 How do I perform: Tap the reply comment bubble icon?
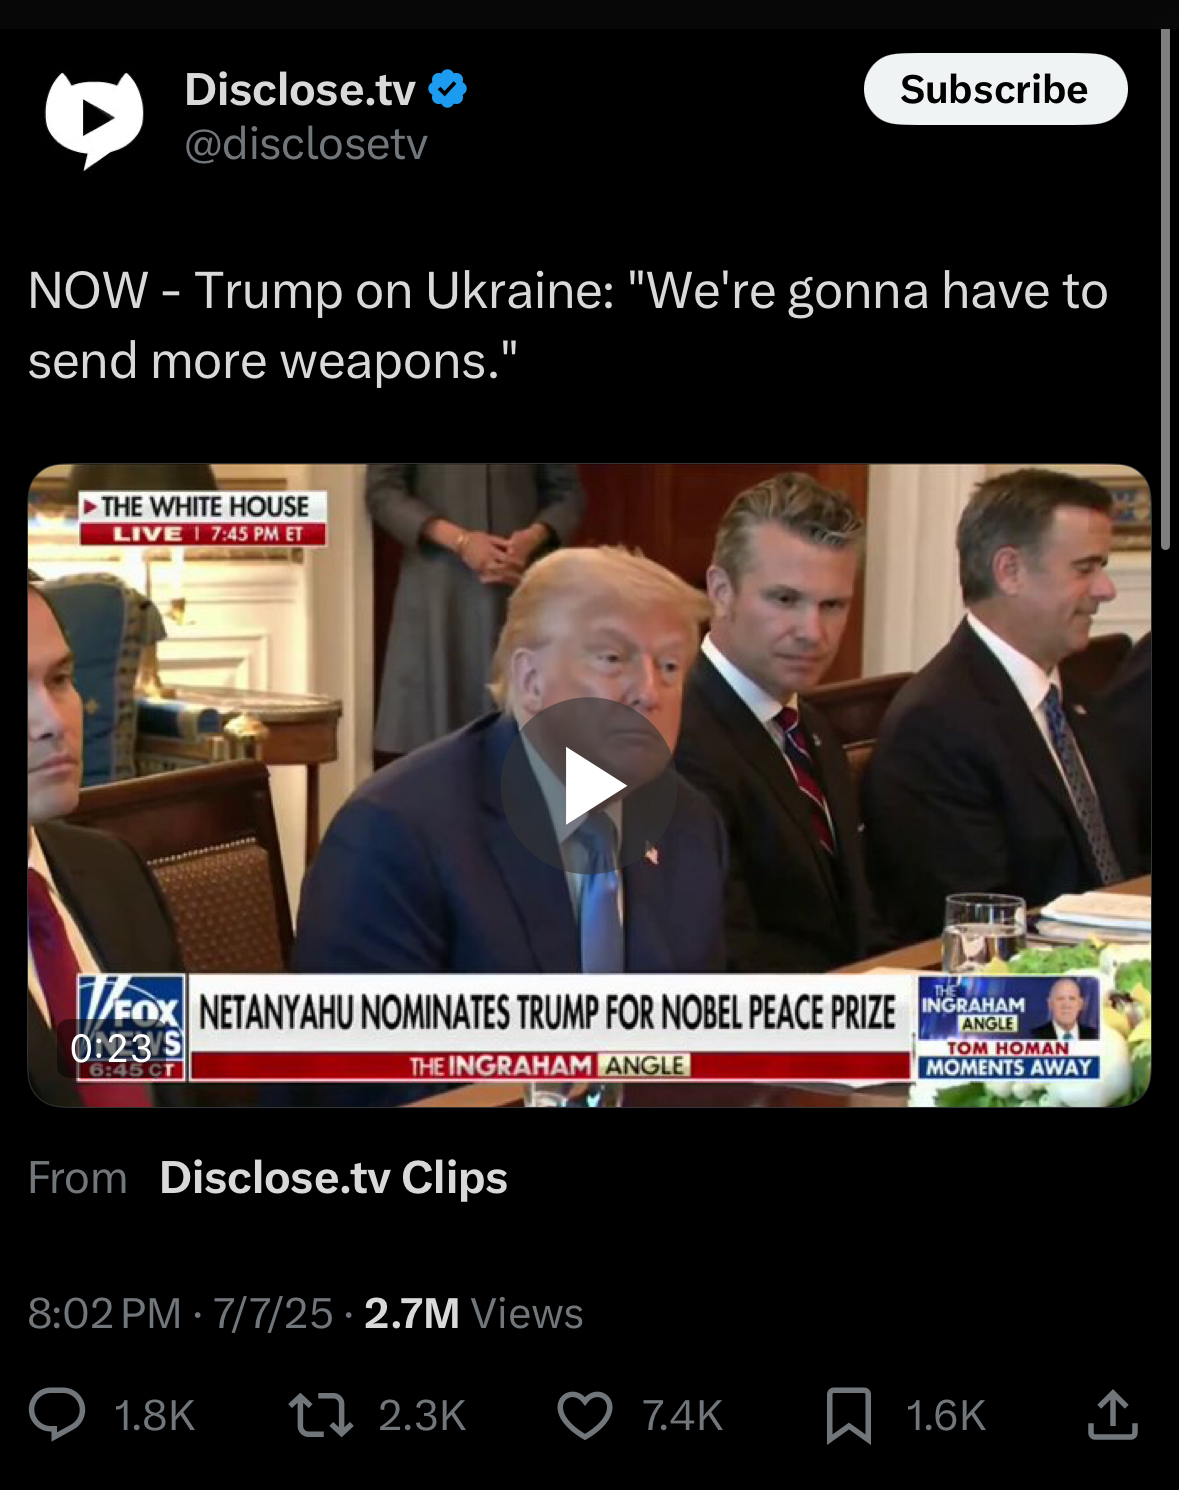57,1414
